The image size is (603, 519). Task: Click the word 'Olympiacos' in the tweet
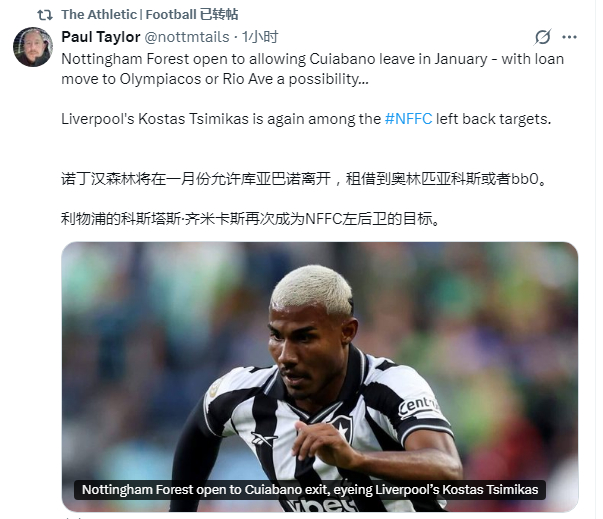click(160, 79)
